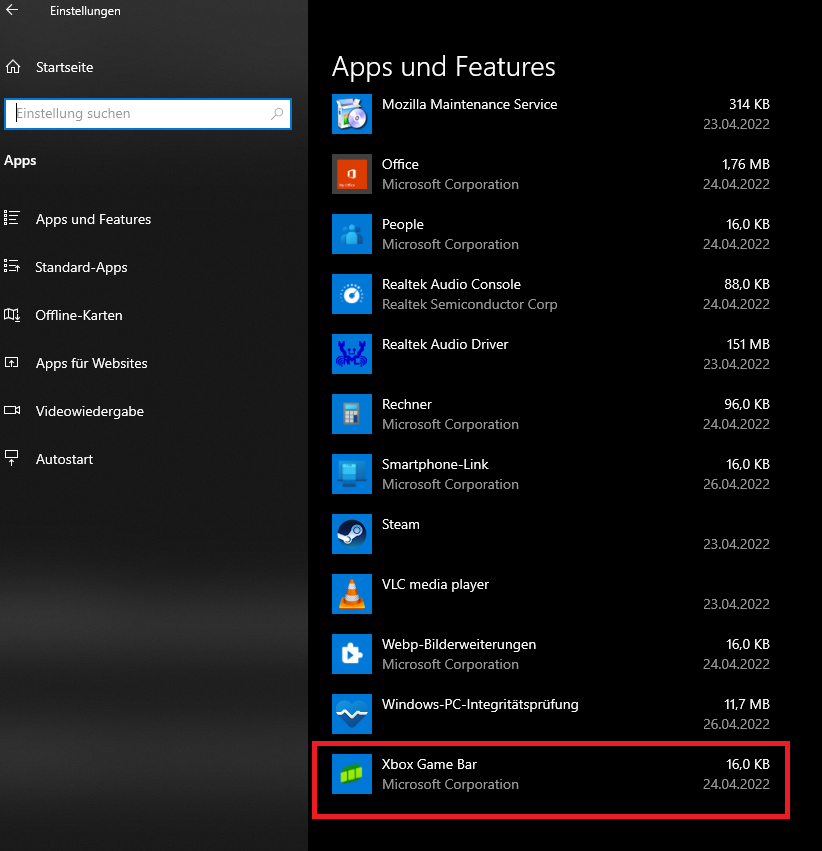
Task: Click Realtek Semiconductor Corp publisher text
Action: pyautogui.click(x=469, y=304)
